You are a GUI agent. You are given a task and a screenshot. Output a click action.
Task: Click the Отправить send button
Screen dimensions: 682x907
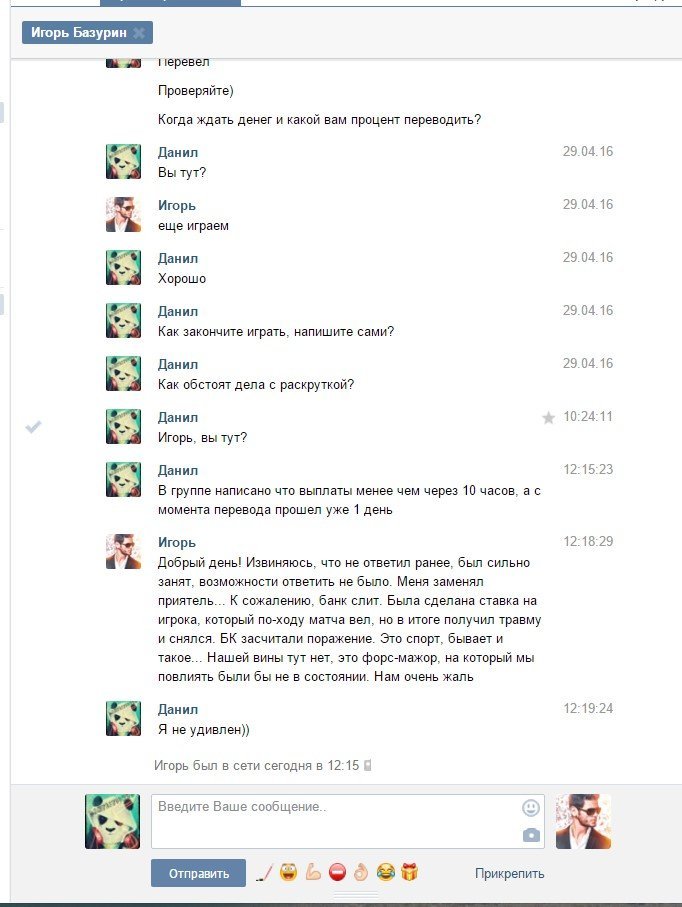(198, 873)
